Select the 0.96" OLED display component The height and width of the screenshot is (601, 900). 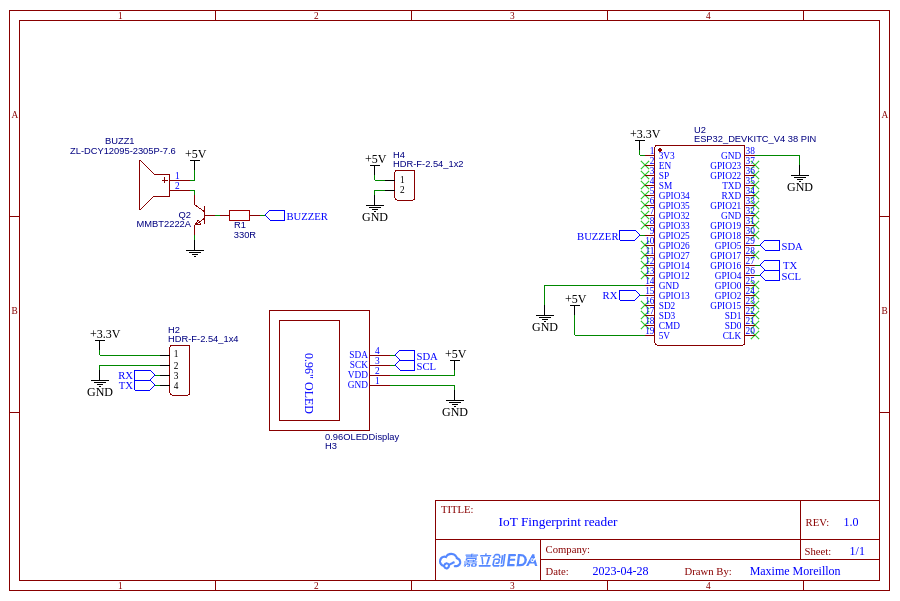coord(319,370)
